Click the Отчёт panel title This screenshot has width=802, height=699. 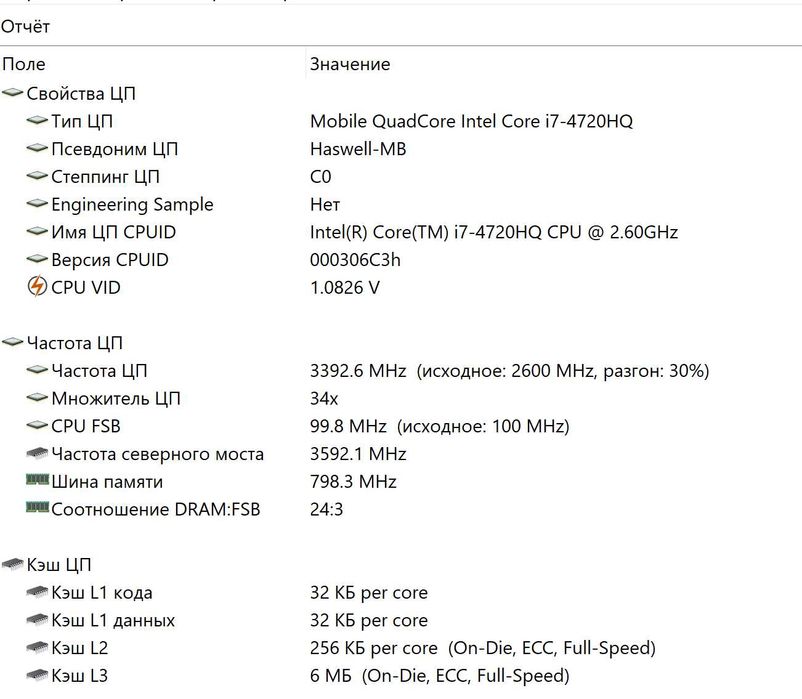[25, 27]
